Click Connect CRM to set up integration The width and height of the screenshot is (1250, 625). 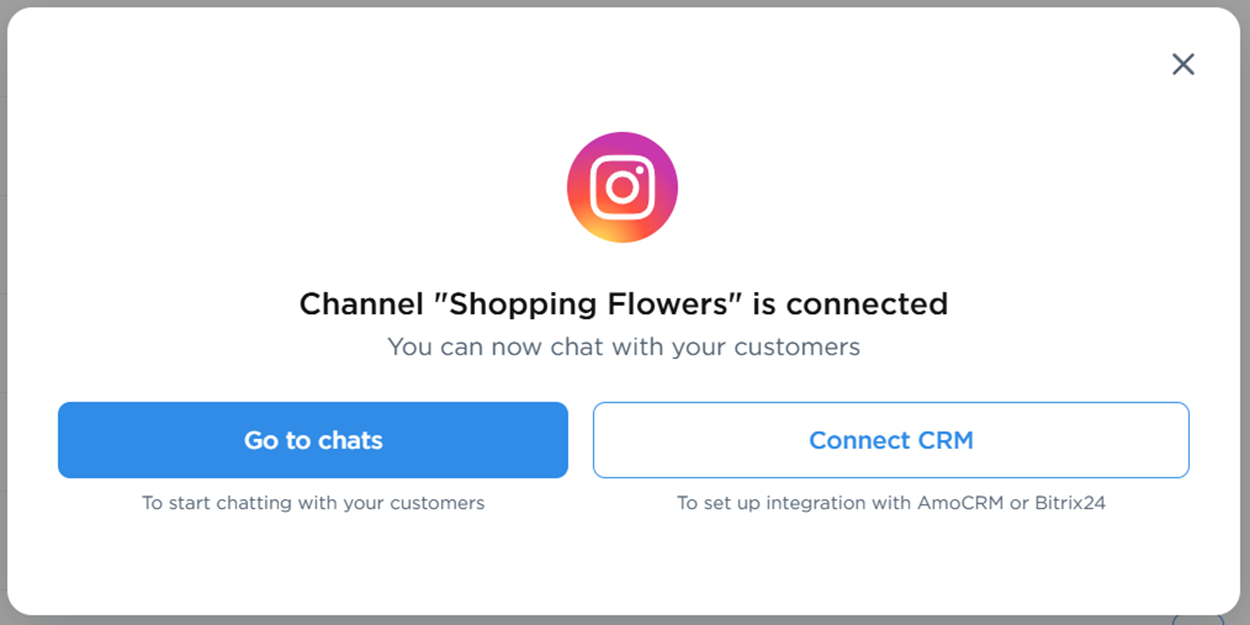point(891,440)
